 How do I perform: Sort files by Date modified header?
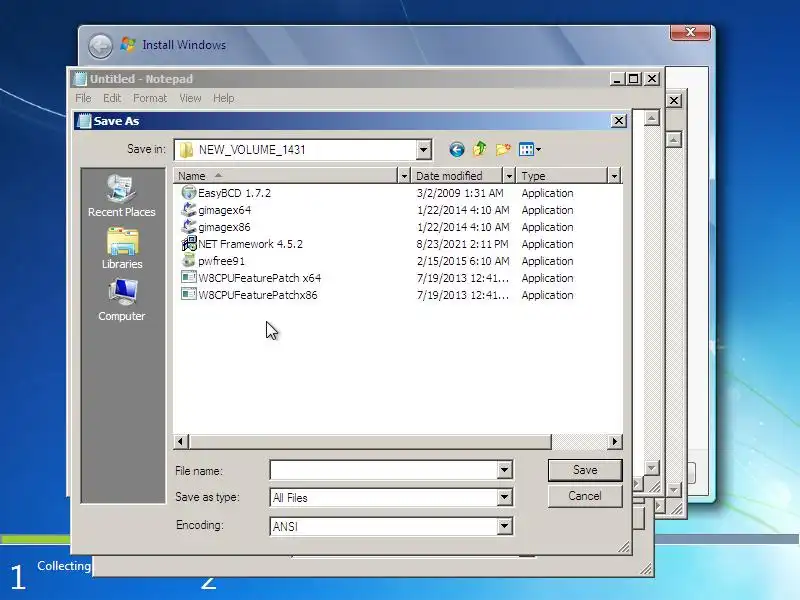(457, 176)
